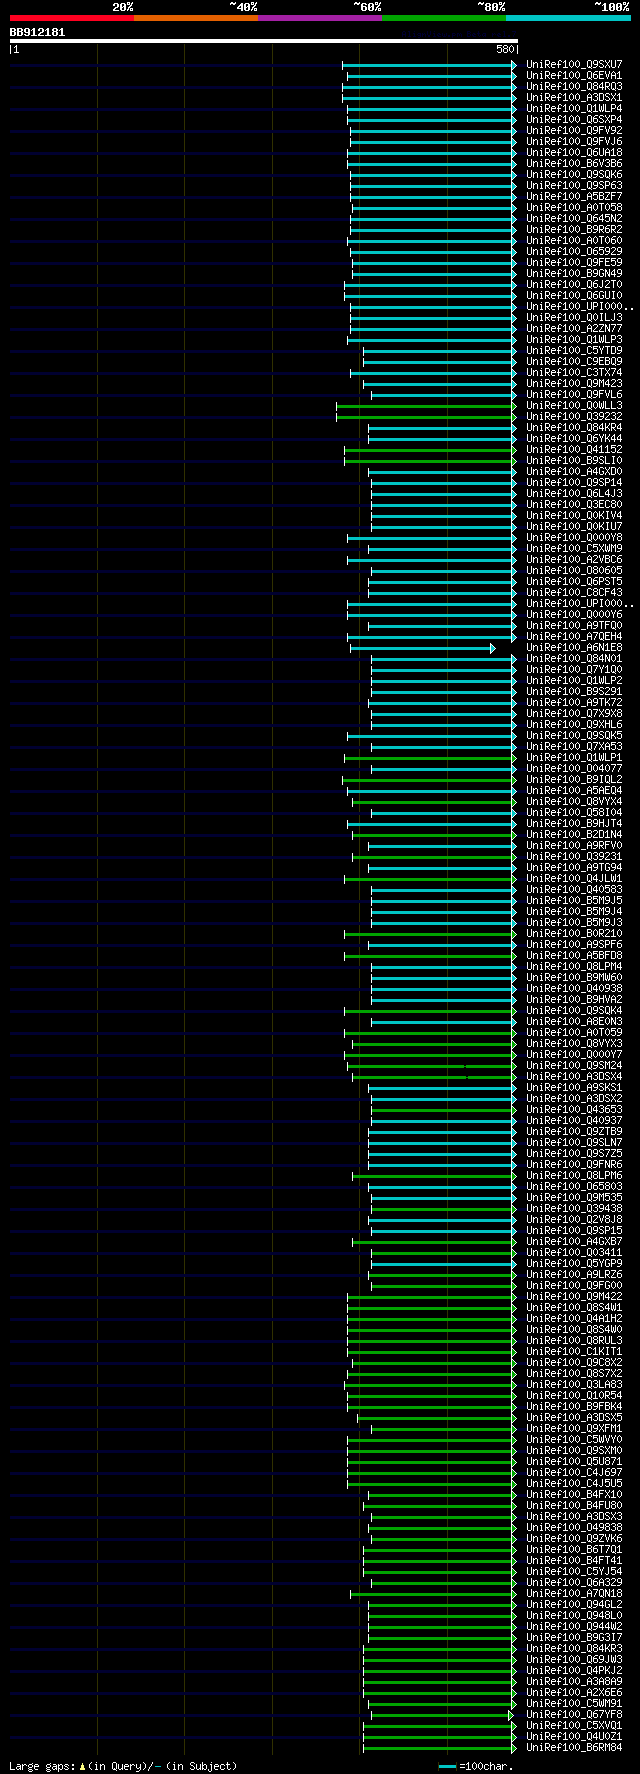This screenshot has width=640, height=1774.
Task: Select the UniRef100_B9SLI0 label
Action: pos(574,460)
